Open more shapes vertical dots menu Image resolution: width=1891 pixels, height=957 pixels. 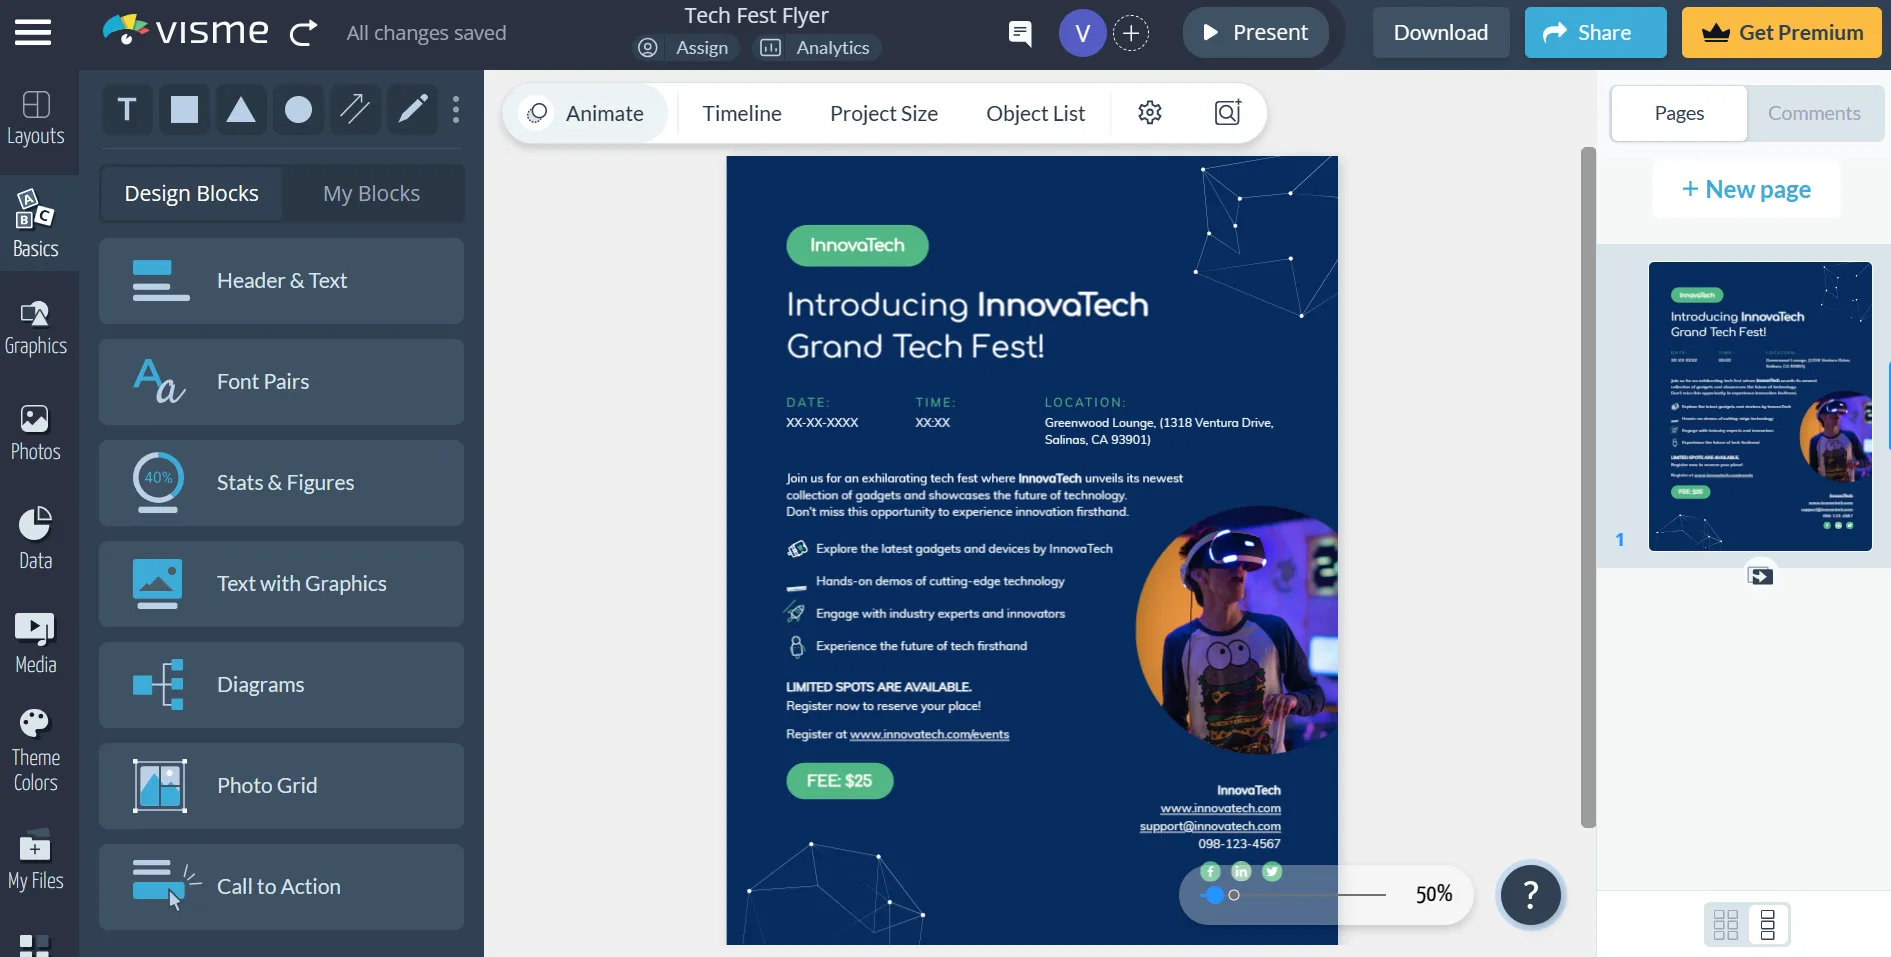456,109
